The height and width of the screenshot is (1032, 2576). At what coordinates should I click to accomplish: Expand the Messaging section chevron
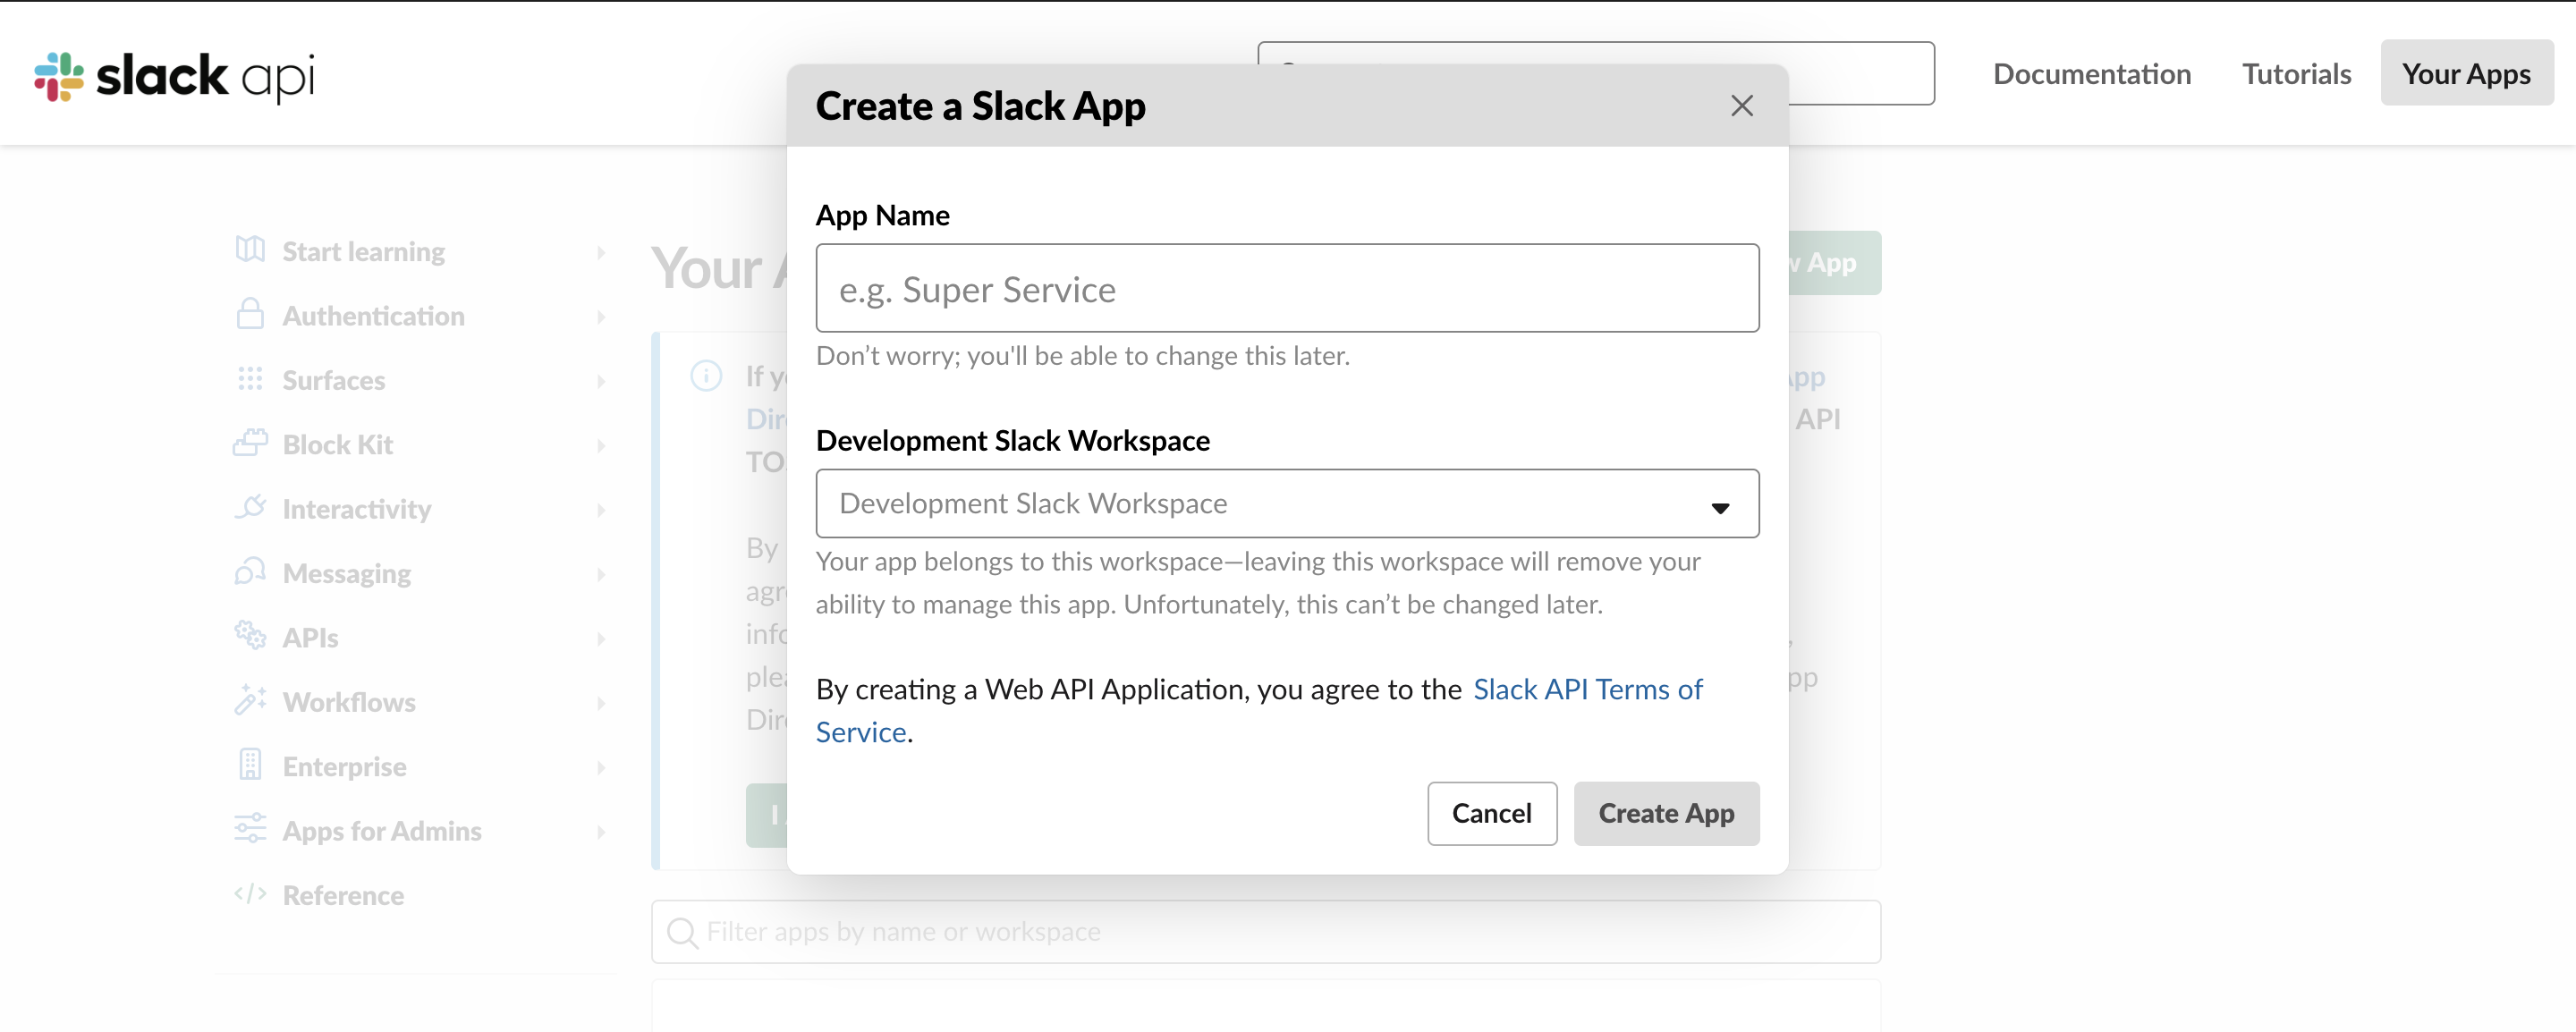[601, 574]
